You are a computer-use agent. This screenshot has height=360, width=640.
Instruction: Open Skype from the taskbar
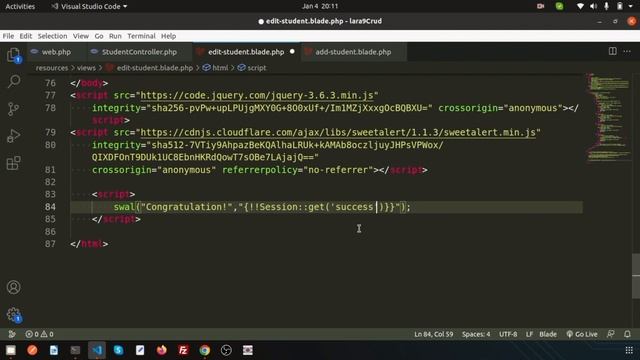[x=118, y=350]
